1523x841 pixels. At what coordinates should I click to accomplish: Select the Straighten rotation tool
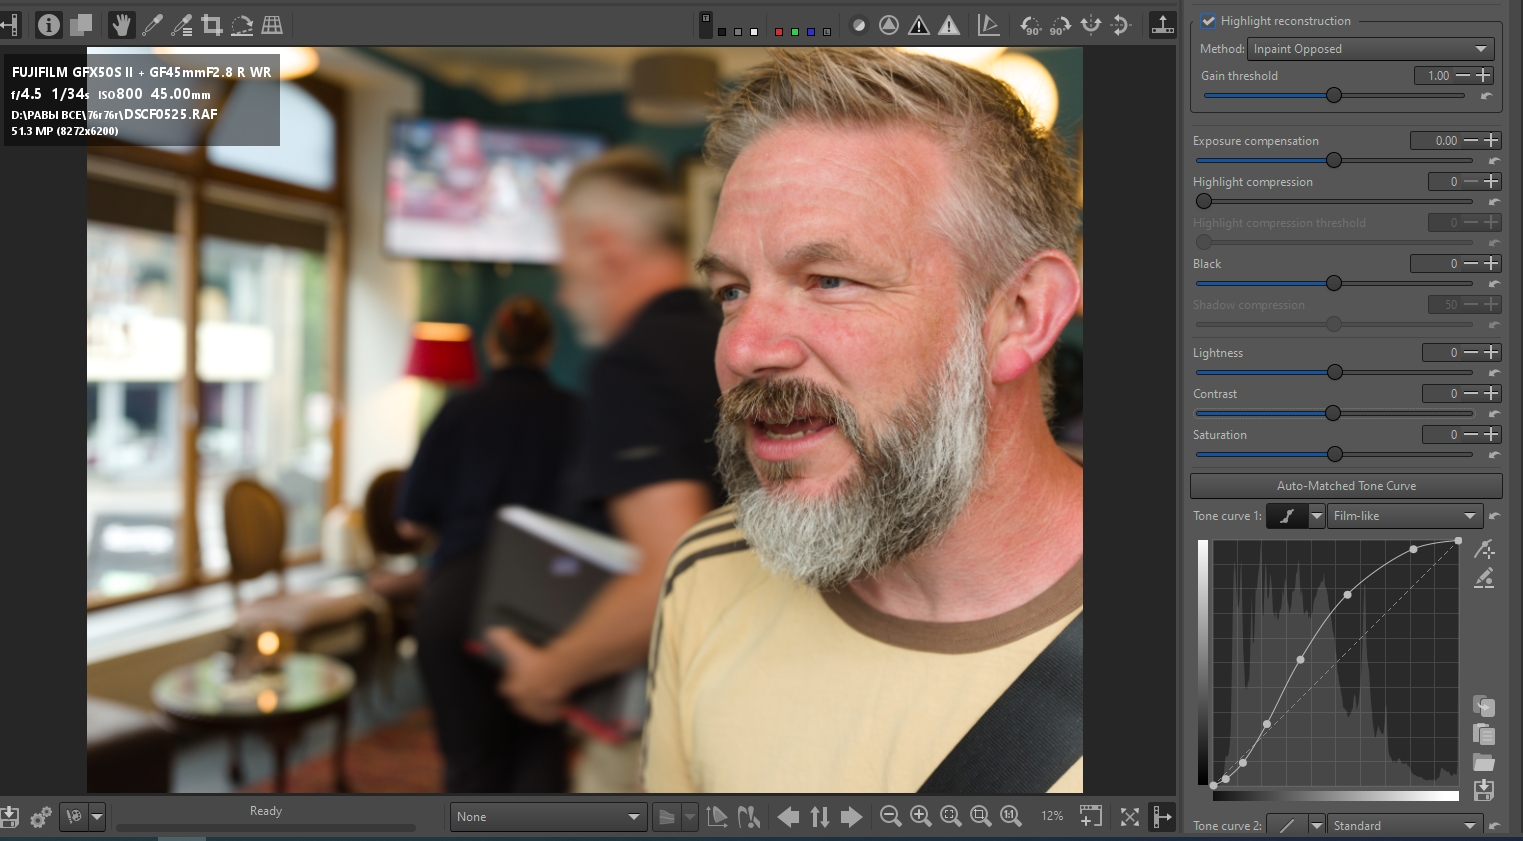(242, 25)
